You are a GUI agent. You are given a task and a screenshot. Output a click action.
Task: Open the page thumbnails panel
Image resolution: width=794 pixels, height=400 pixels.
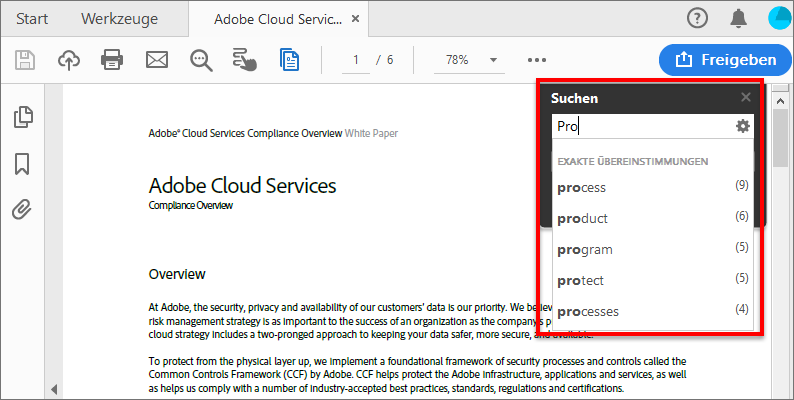(x=22, y=117)
